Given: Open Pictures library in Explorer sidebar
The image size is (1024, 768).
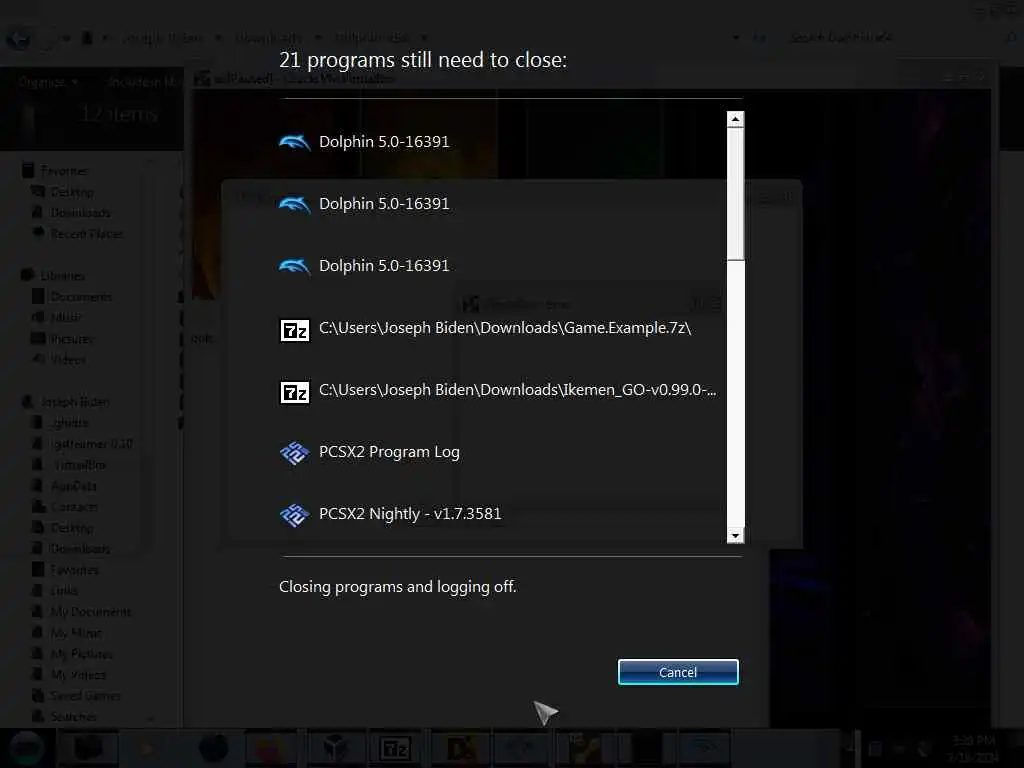Looking at the screenshot, I should [x=63, y=338].
